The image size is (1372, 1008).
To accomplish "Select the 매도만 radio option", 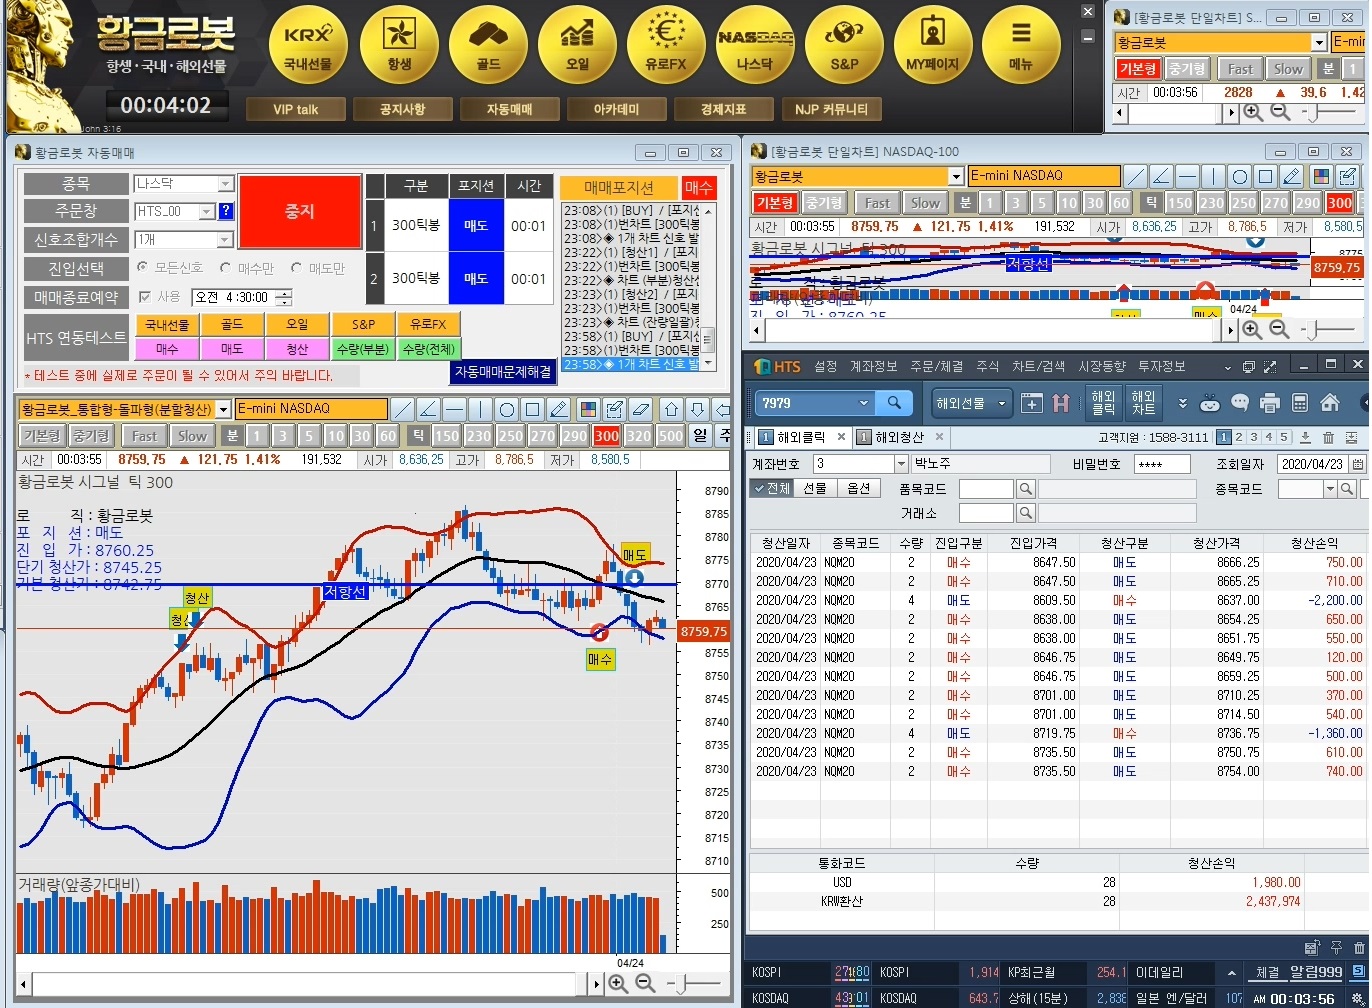I will 297,268.
